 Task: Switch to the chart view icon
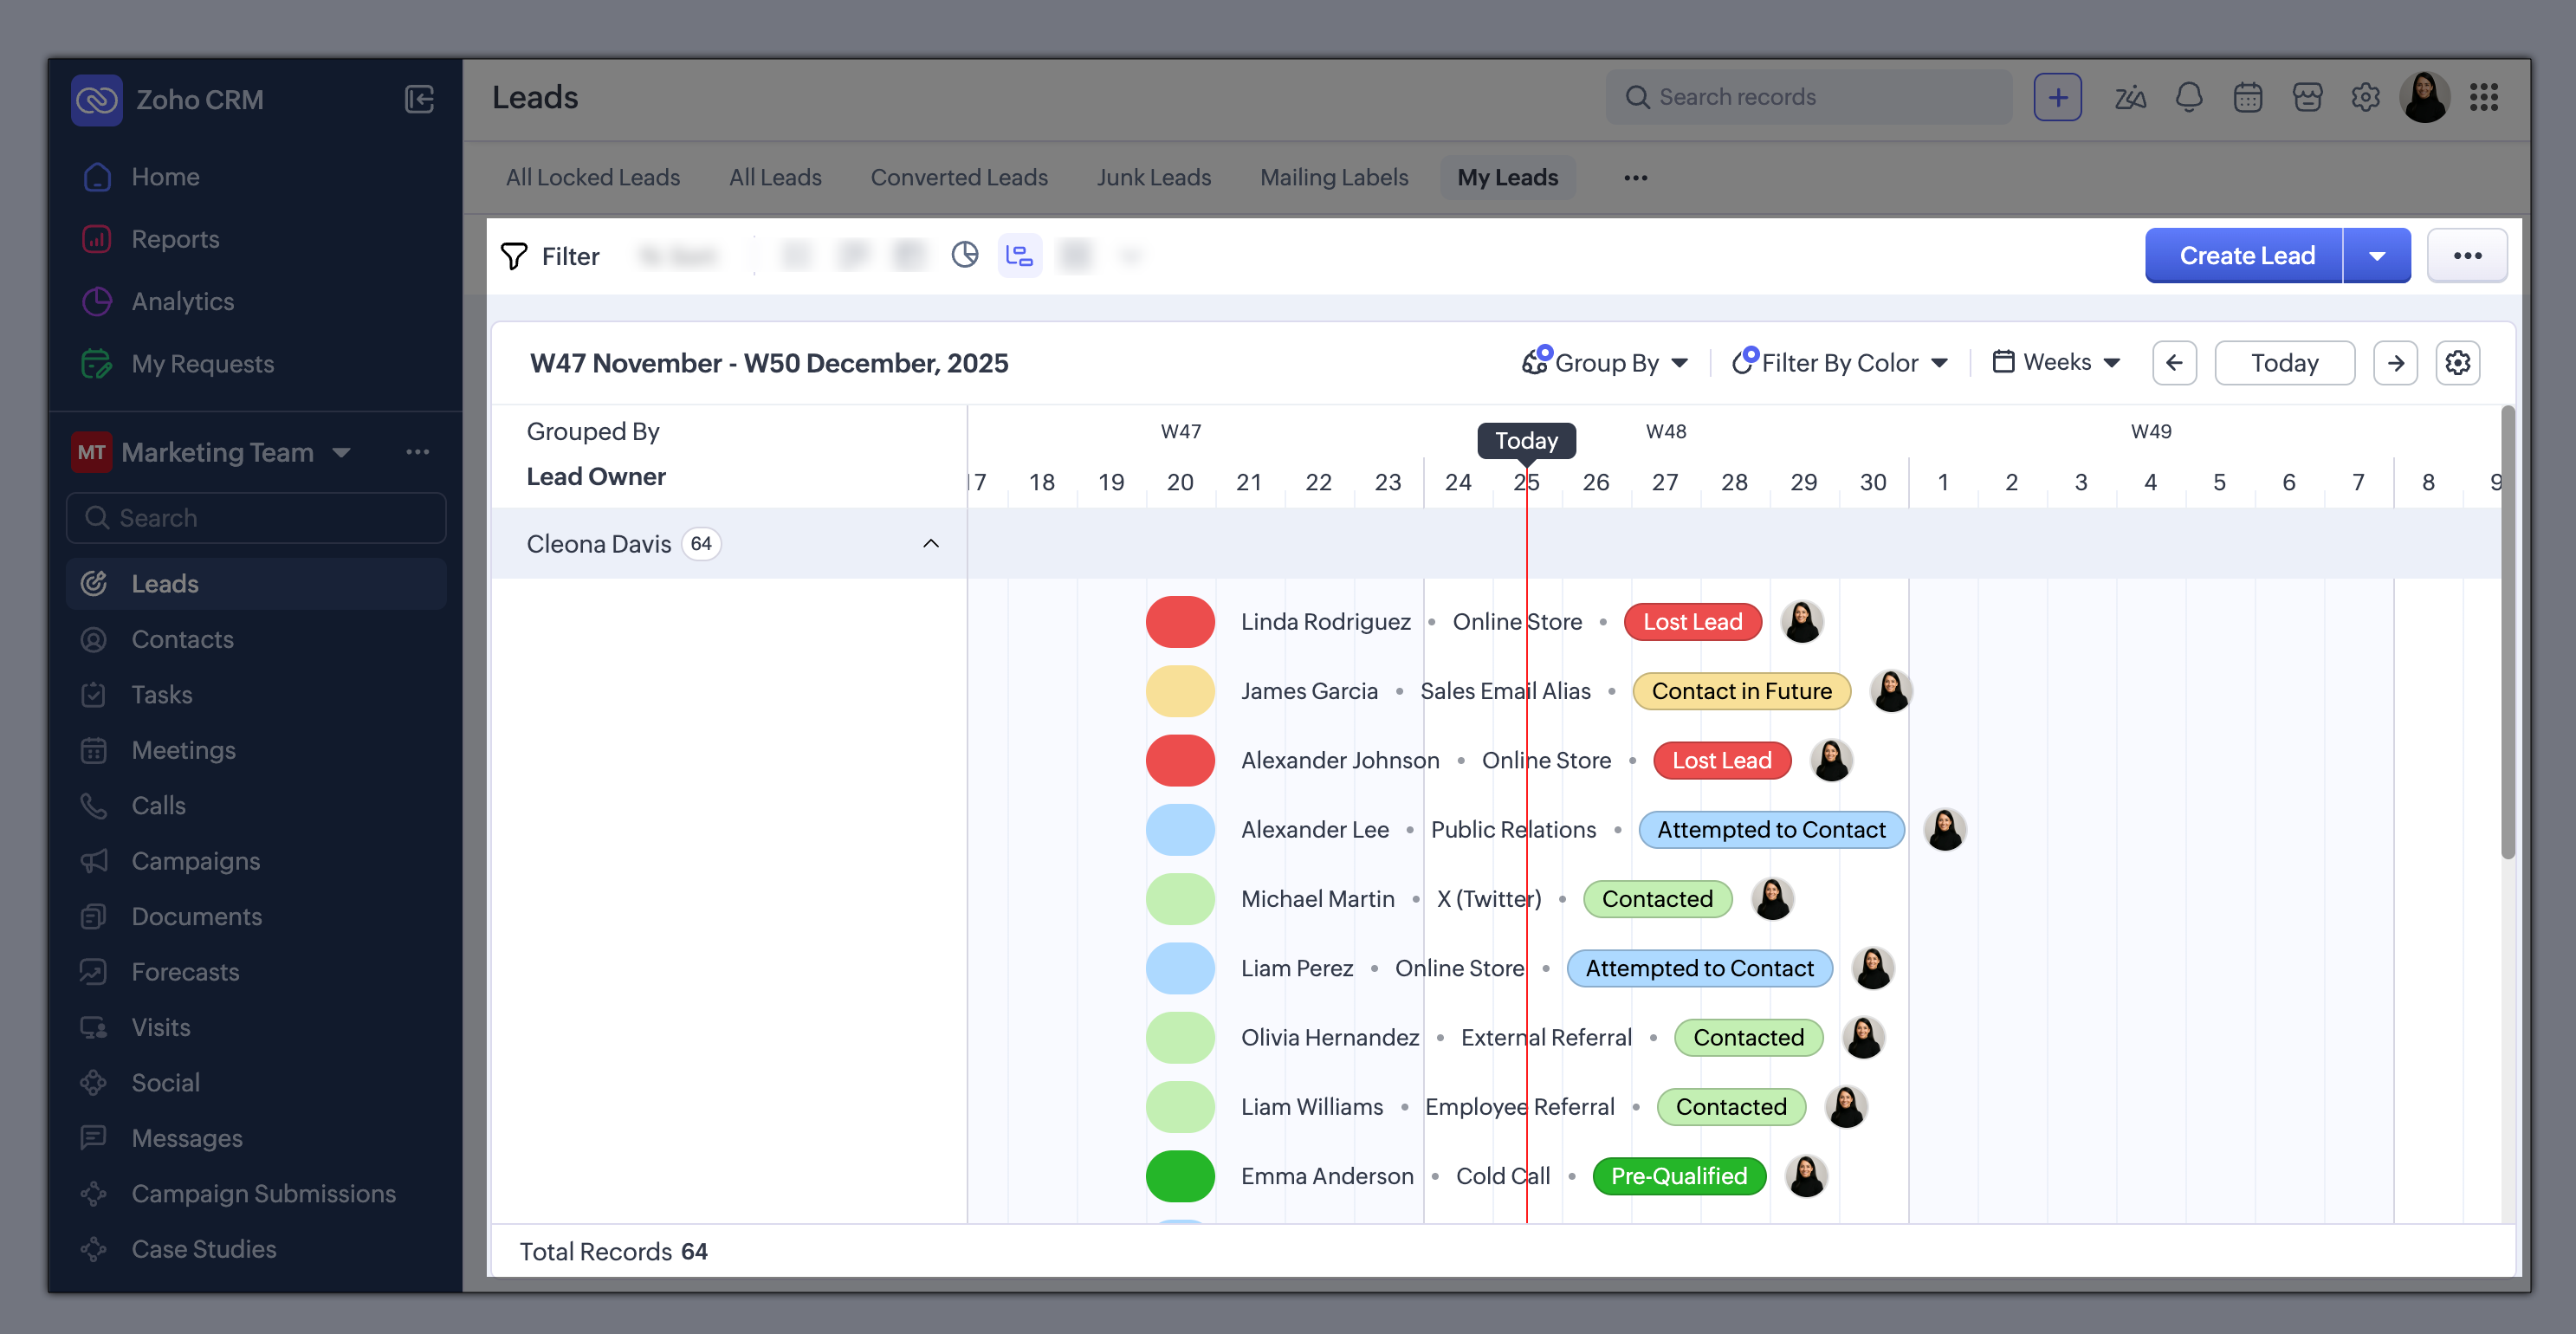[x=964, y=256]
